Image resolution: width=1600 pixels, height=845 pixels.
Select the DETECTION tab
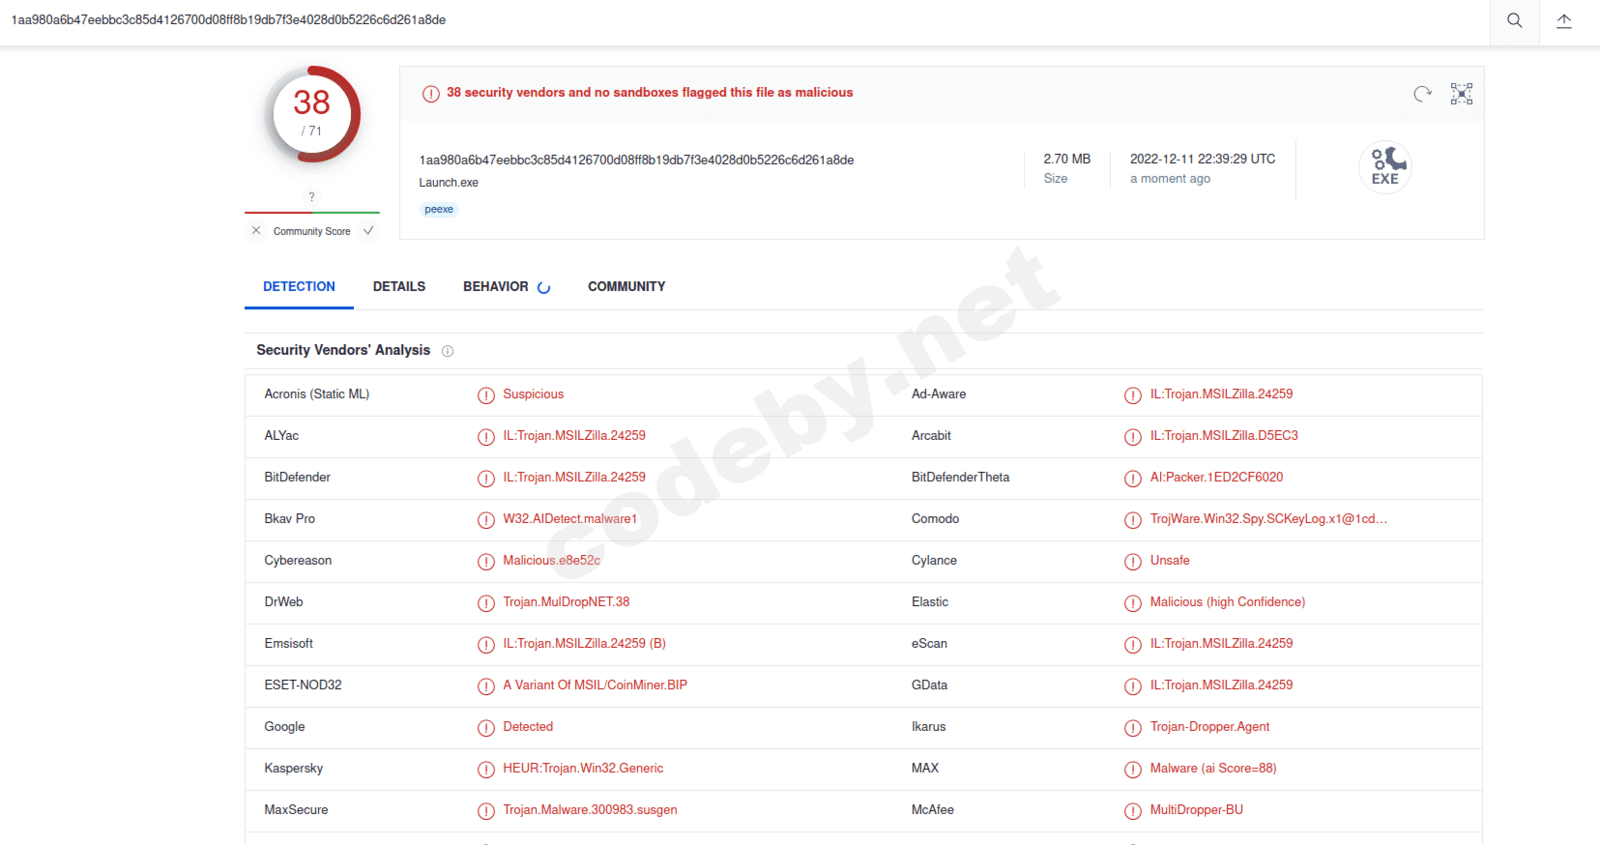pos(299,286)
